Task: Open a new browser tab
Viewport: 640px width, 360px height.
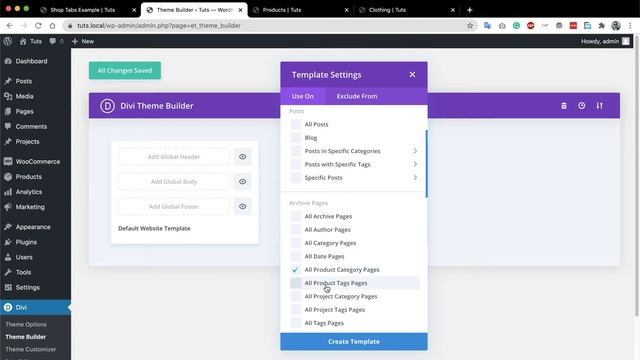Action: (x=469, y=10)
